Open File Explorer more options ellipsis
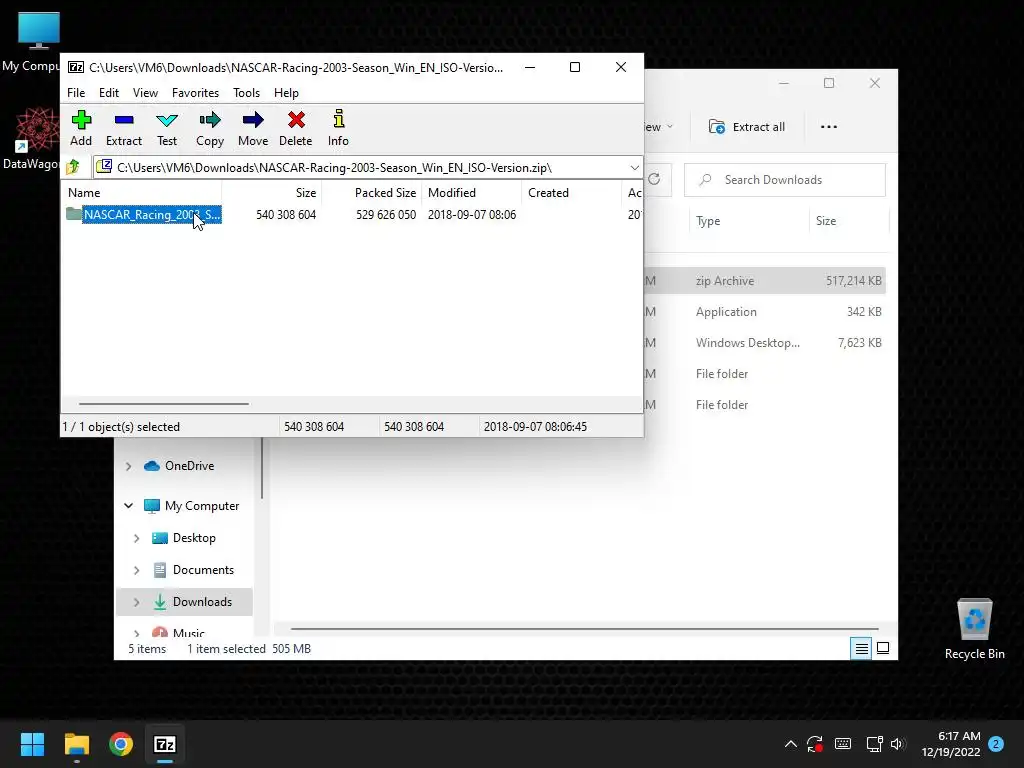The image size is (1024, 768). pyautogui.click(x=828, y=127)
